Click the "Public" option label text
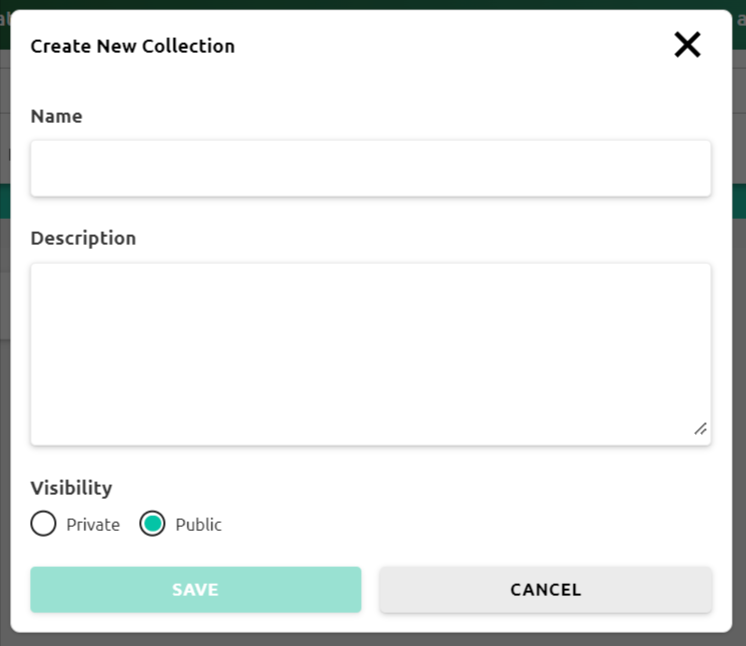746x646 pixels. 198,525
